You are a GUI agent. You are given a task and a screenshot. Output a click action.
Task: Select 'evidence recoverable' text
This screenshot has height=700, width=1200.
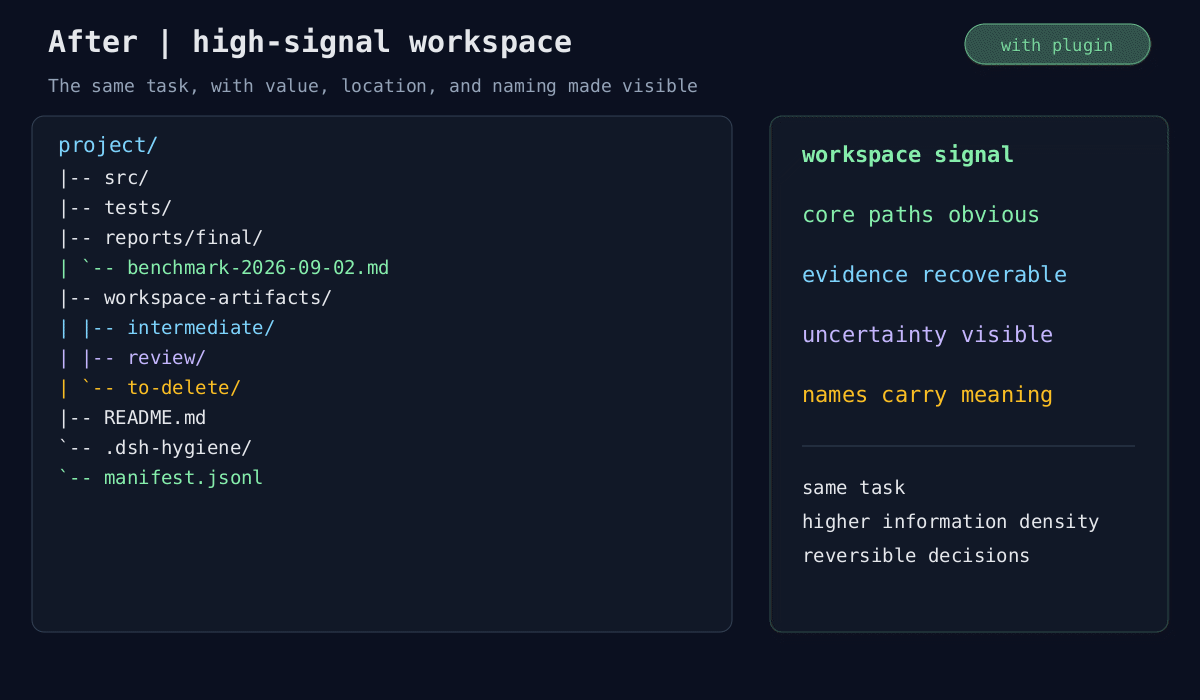tap(935, 275)
